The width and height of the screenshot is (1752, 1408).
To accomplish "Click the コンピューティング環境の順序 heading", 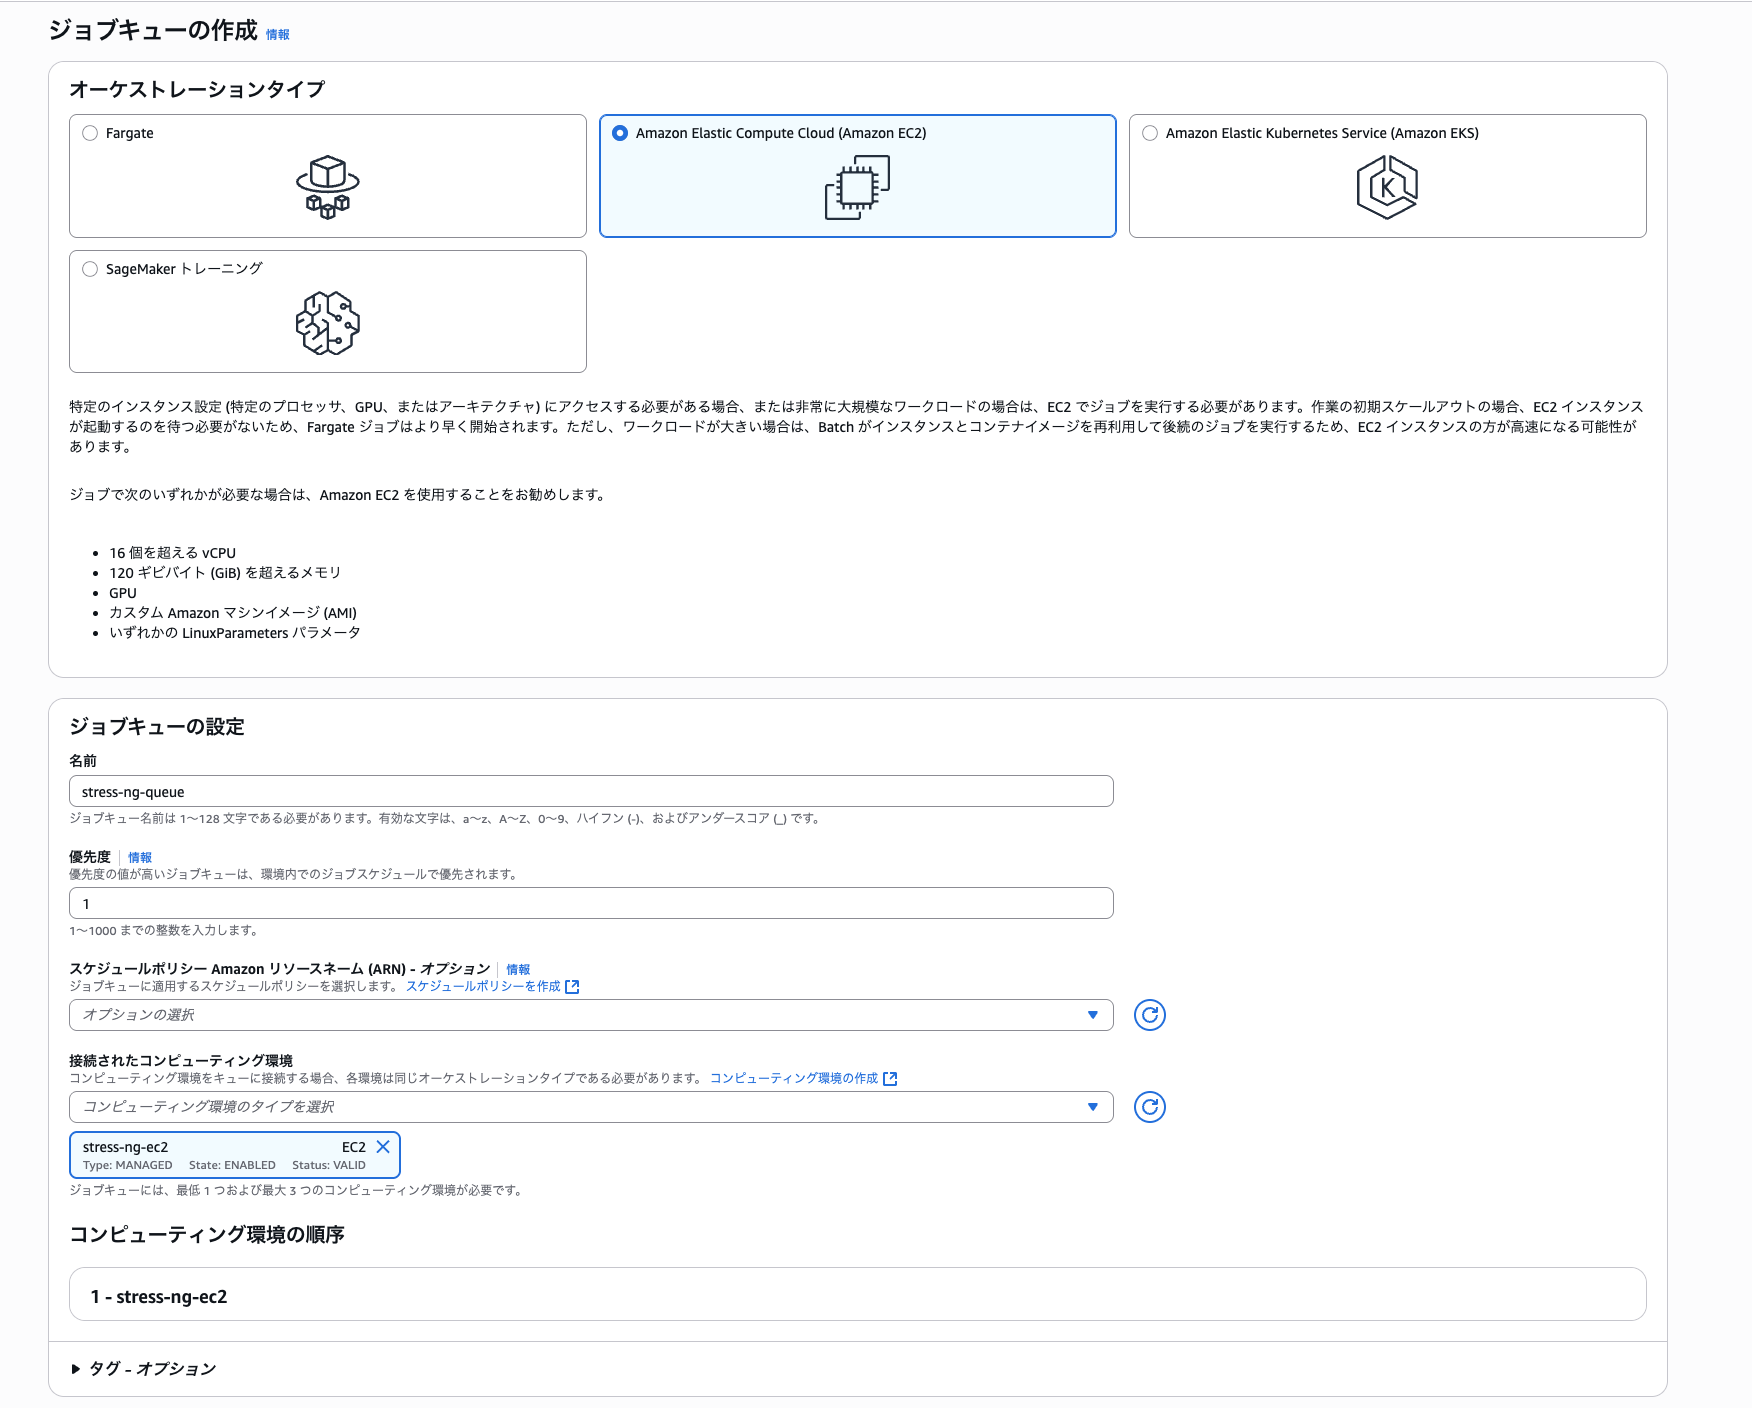I will click(207, 1234).
